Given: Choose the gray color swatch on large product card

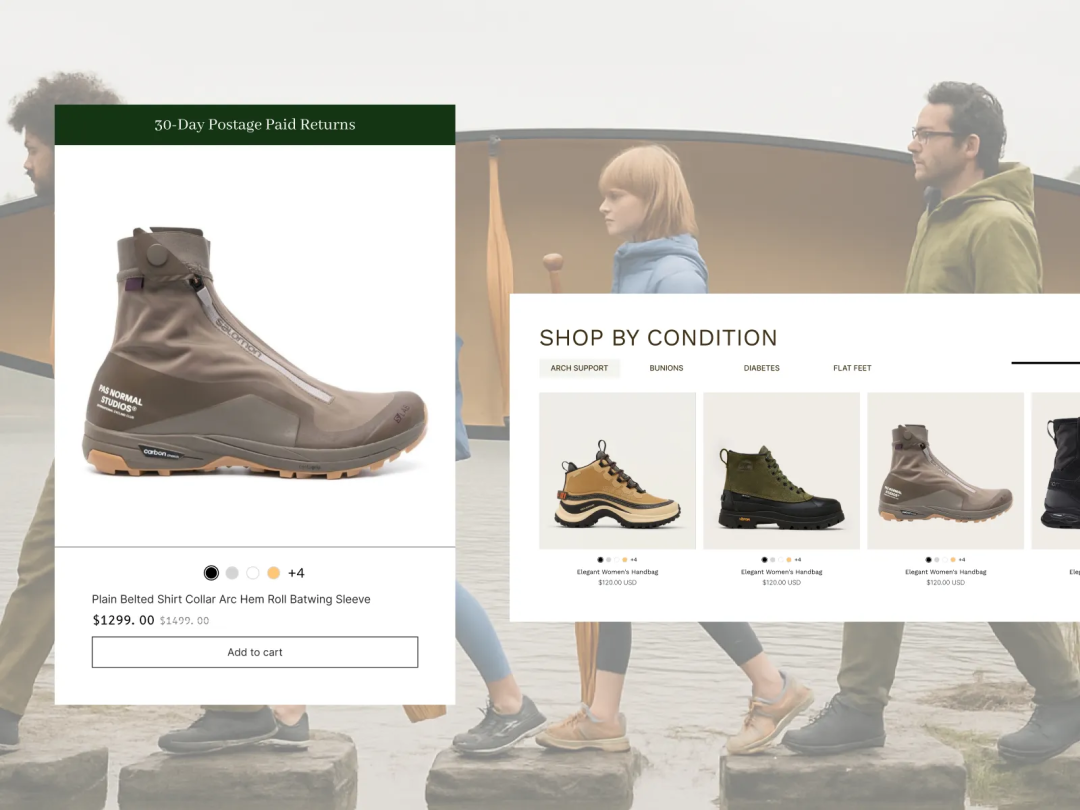Looking at the screenshot, I should coord(232,573).
